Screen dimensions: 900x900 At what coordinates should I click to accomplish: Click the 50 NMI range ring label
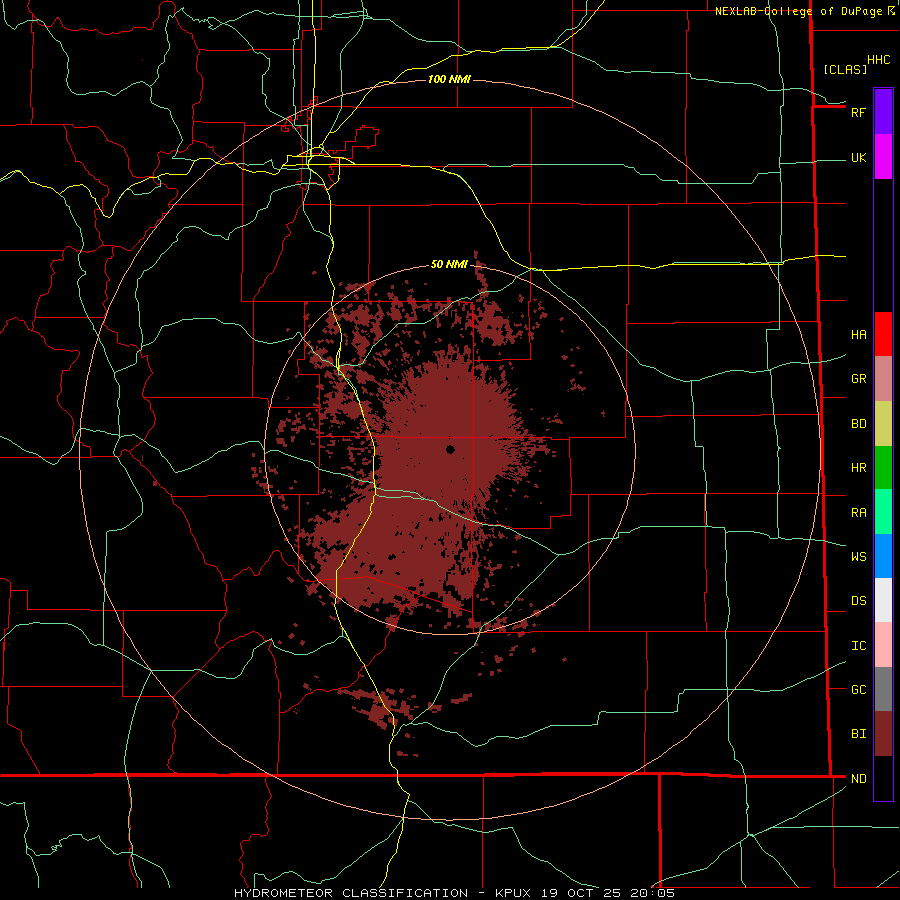[449, 264]
